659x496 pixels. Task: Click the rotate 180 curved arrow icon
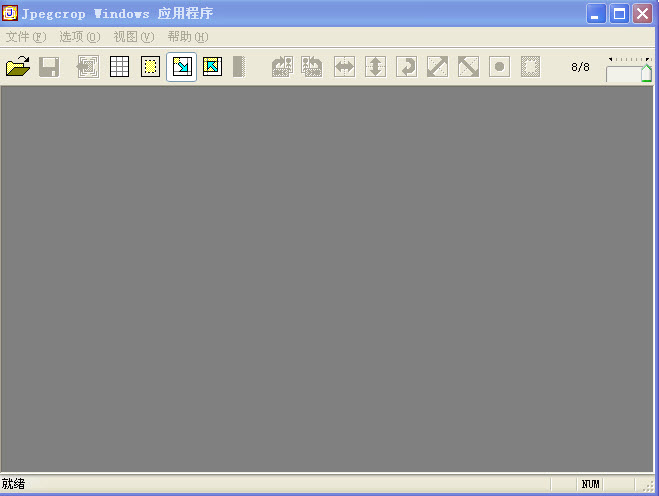click(x=406, y=67)
